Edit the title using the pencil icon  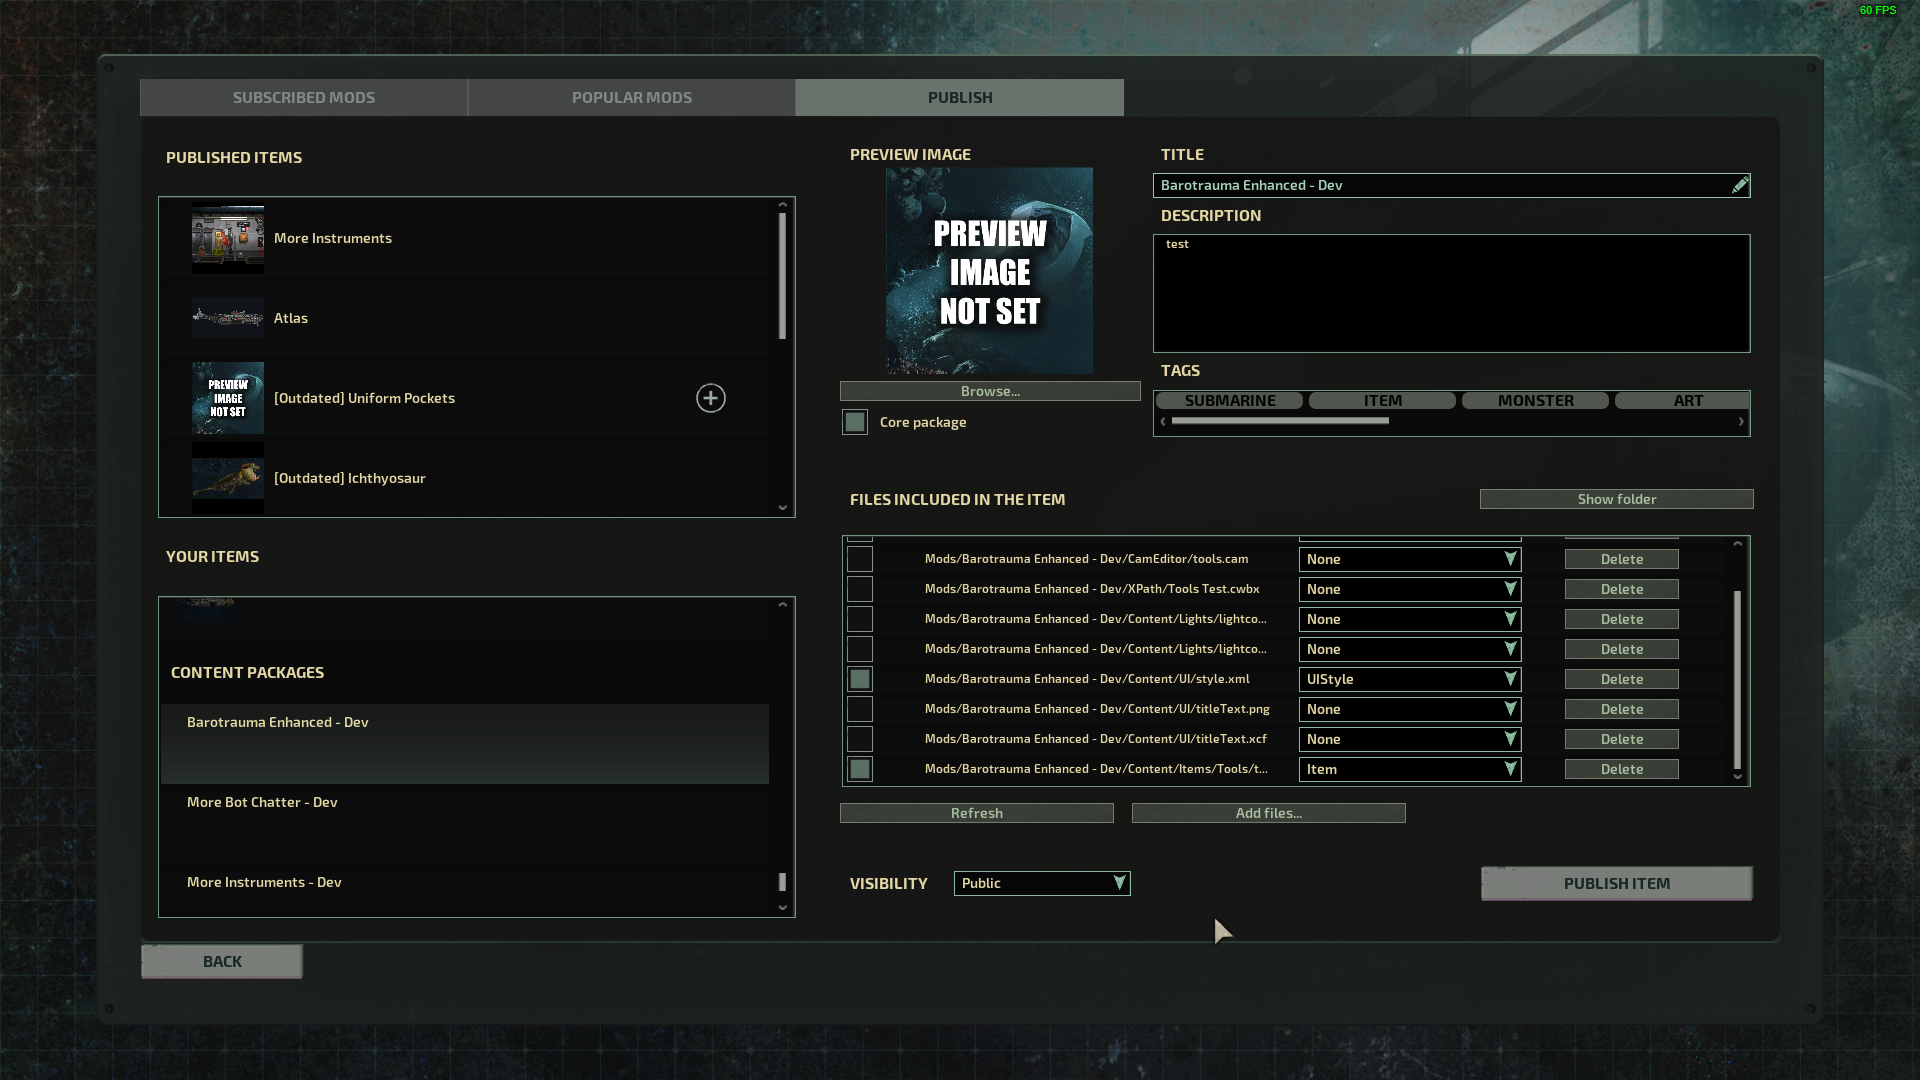(x=1740, y=185)
